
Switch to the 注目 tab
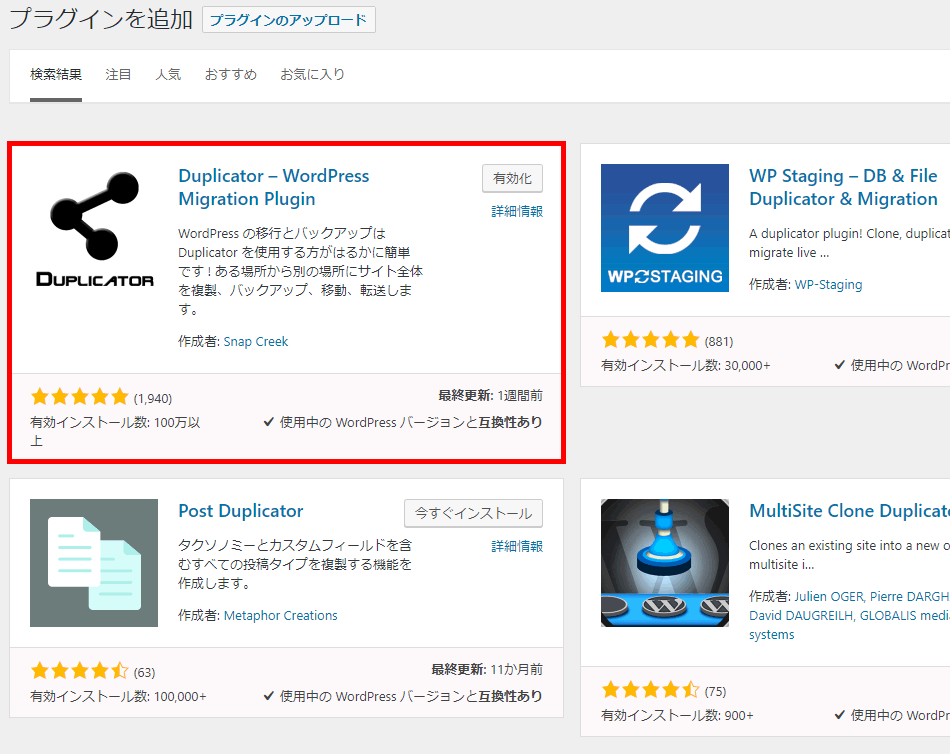click(x=118, y=75)
